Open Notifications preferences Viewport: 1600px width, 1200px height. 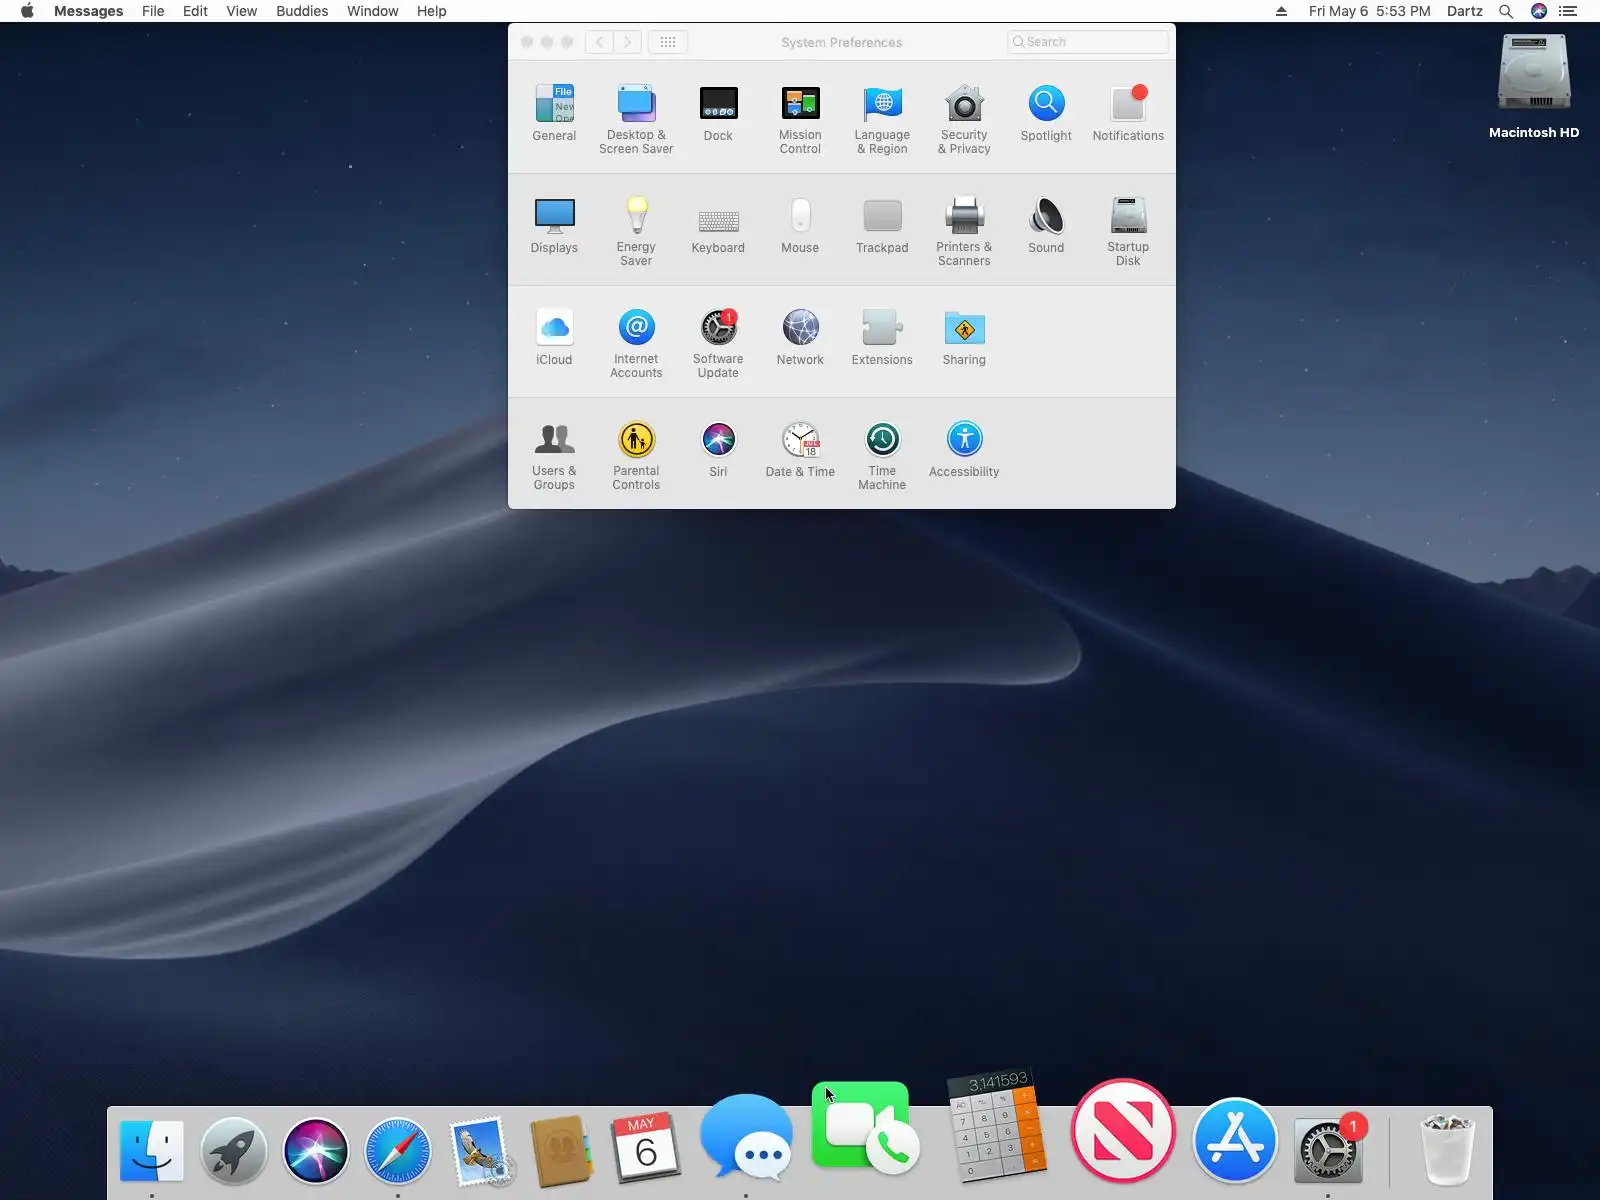1128,113
